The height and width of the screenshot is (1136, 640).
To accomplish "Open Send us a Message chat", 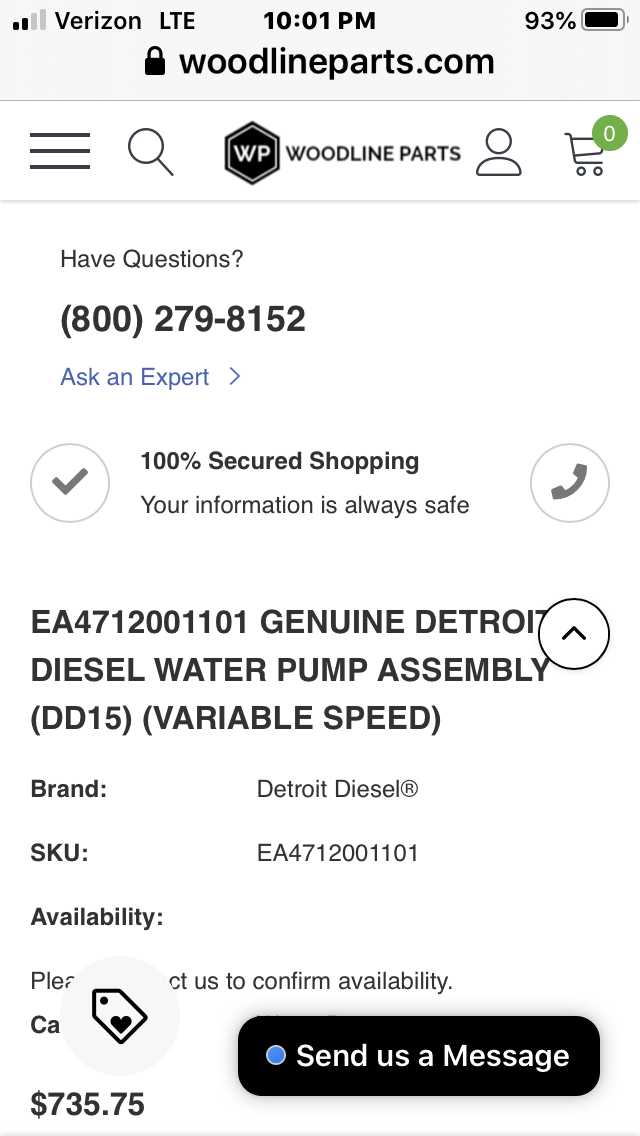I will pyautogui.click(x=418, y=1056).
